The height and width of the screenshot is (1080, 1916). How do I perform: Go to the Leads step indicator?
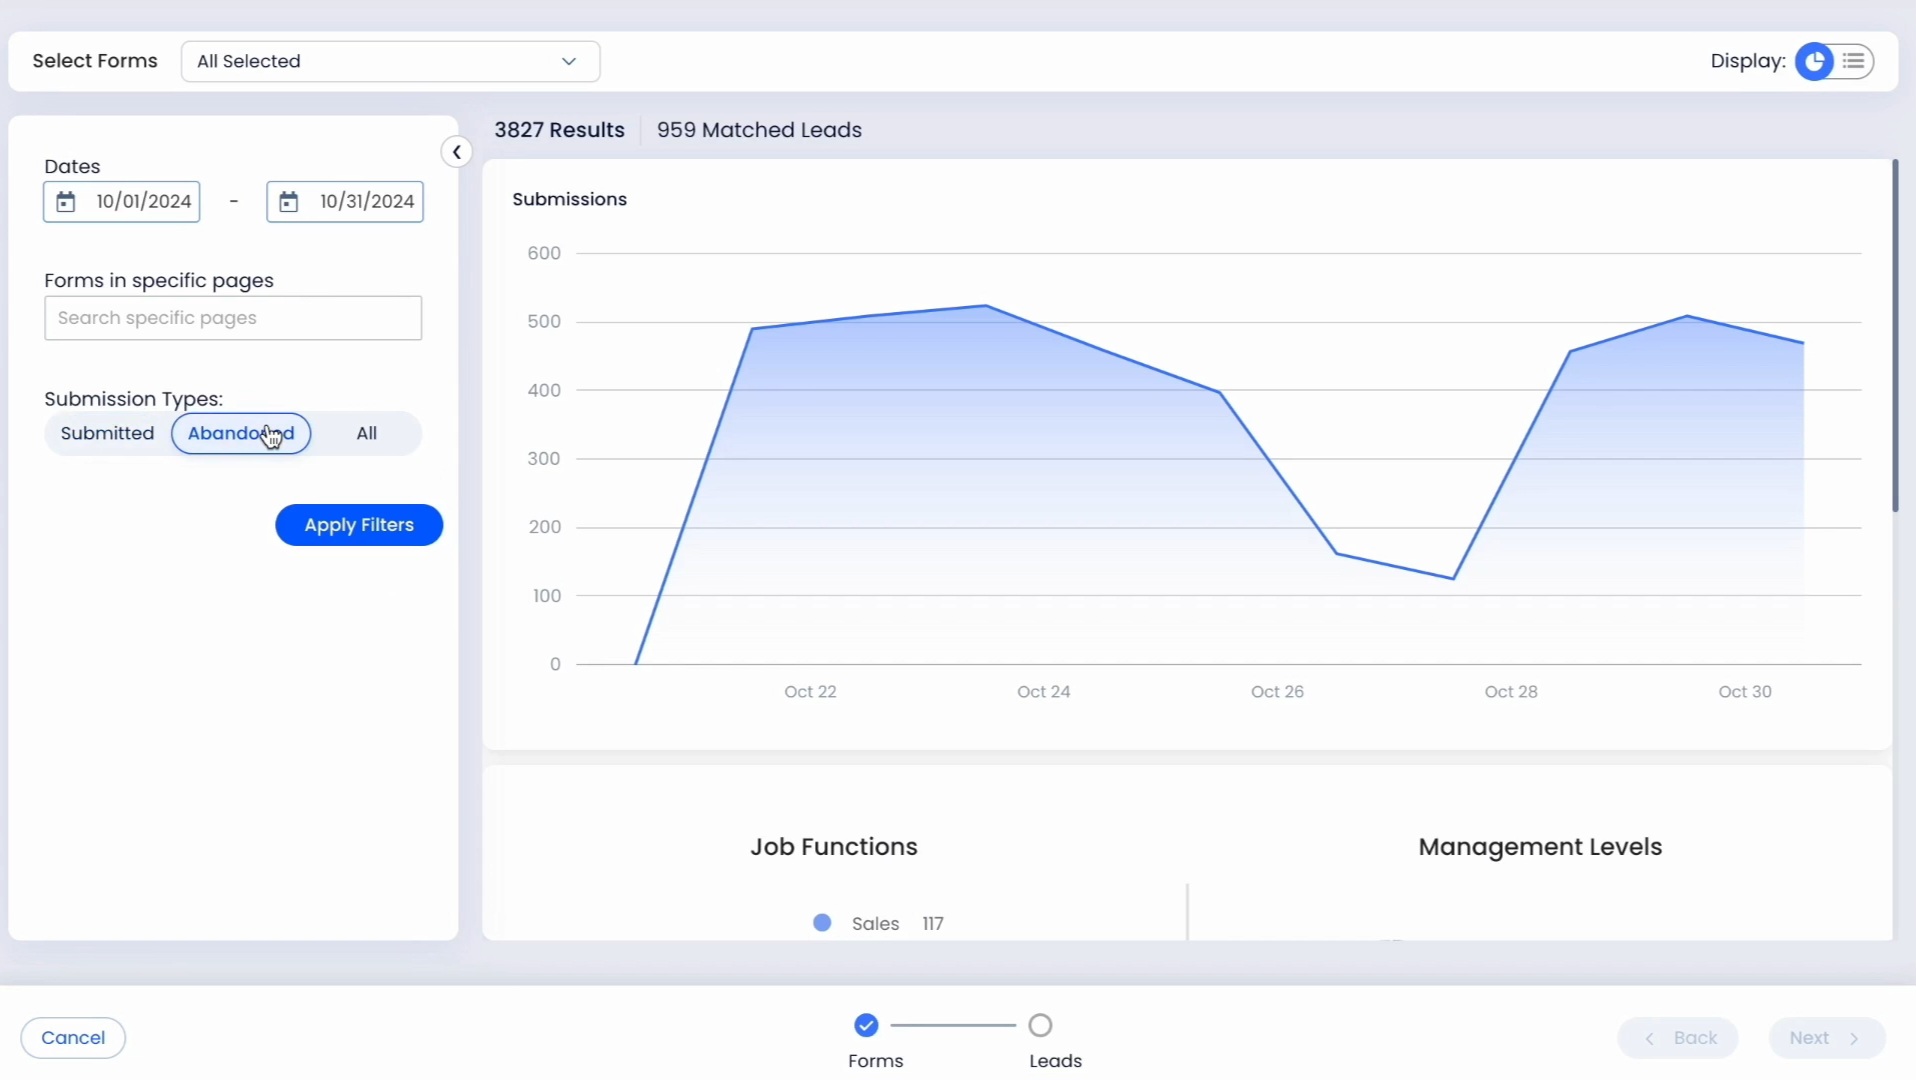pyautogui.click(x=1041, y=1026)
